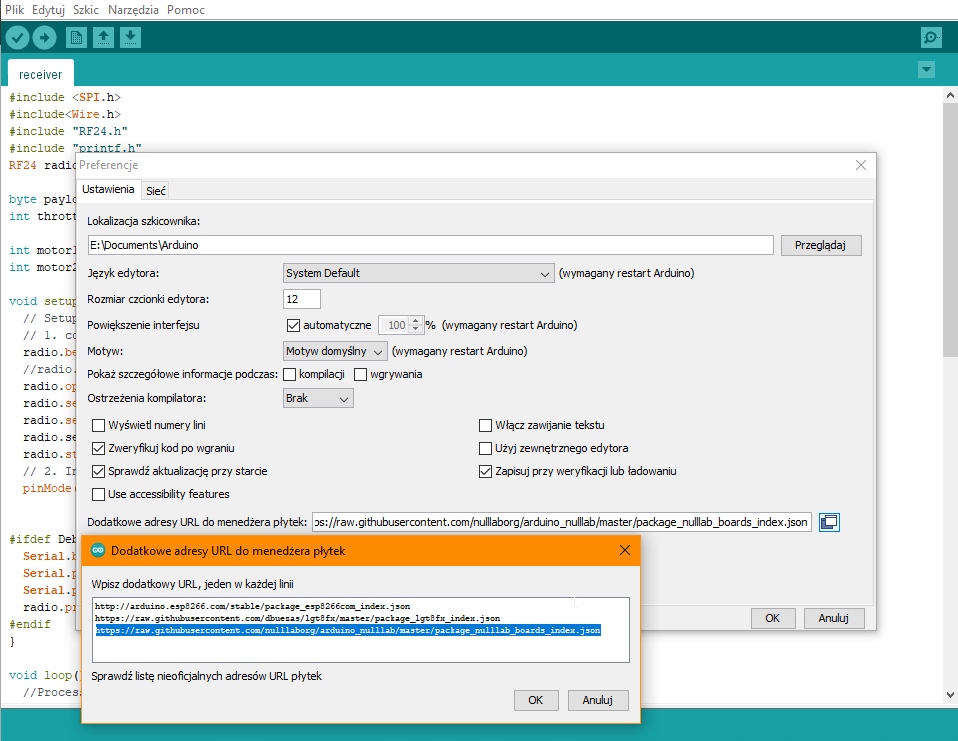Click the board URLs editor window icon
958x741 pixels.
pos(829,522)
